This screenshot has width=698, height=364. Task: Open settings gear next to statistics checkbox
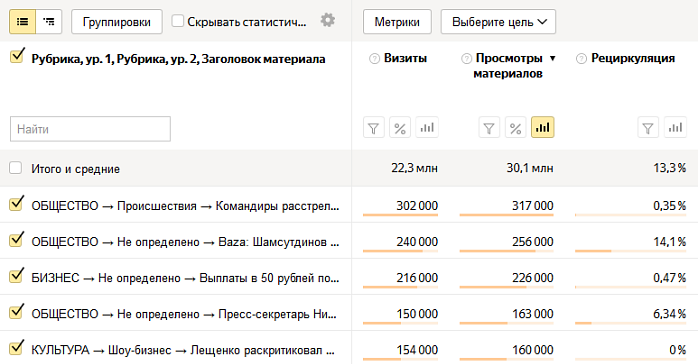click(328, 20)
